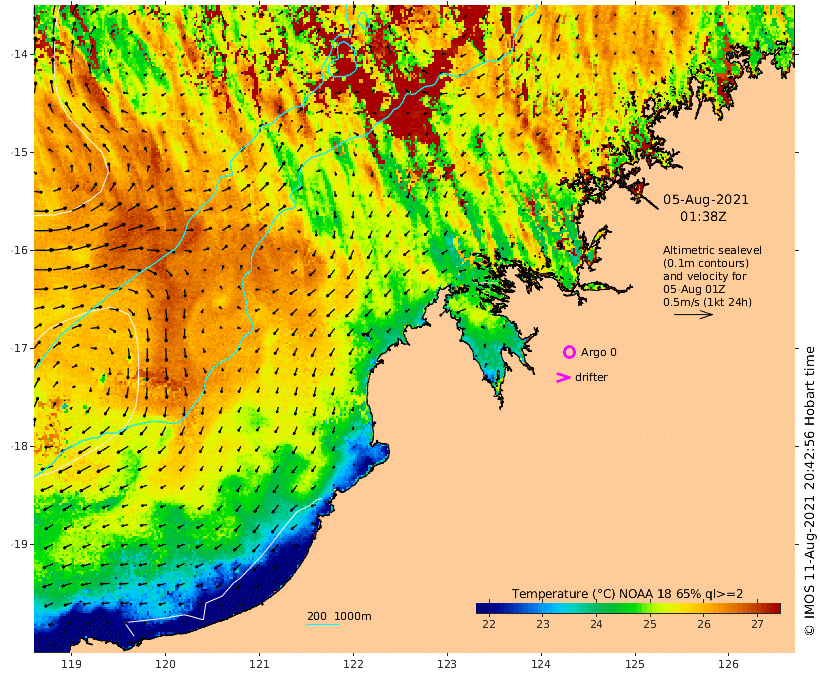Click the longitude axis label 125
Image resolution: width=820 pixels, height=680 pixels.
click(635, 664)
